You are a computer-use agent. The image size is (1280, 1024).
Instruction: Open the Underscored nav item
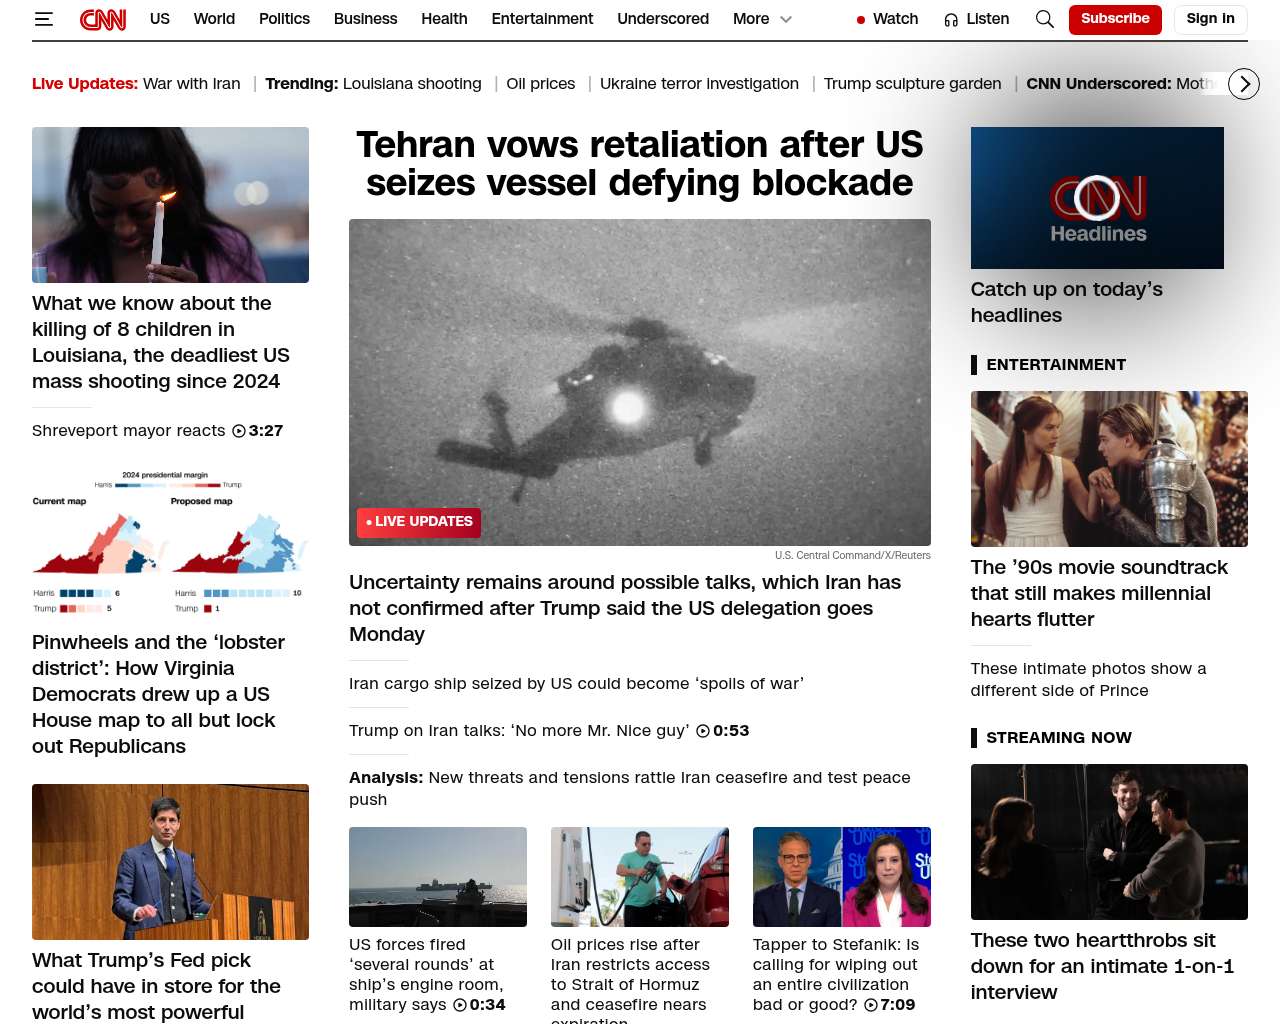tap(663, 19)
